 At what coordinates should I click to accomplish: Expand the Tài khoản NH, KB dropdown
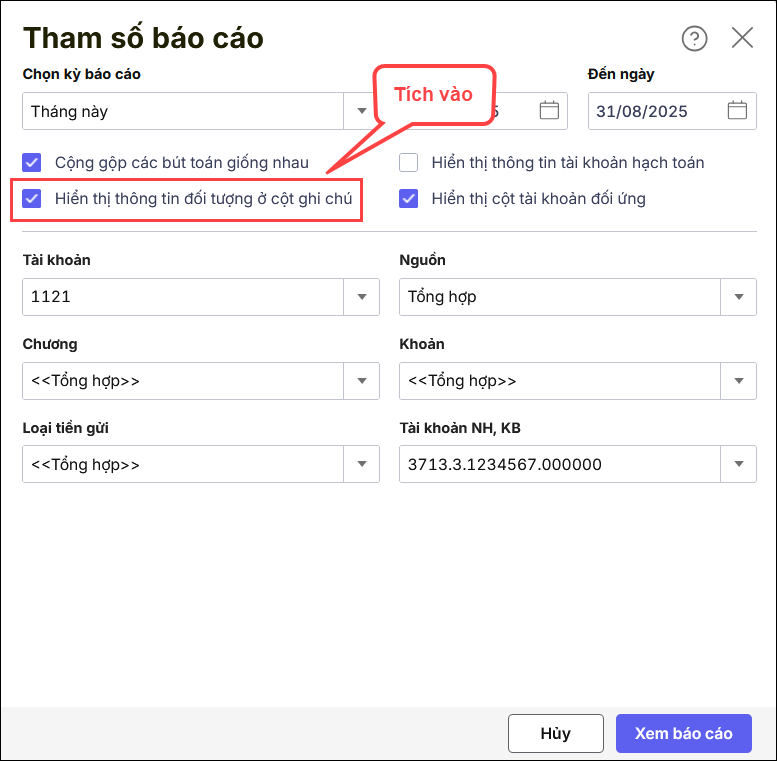click(738, 465)
